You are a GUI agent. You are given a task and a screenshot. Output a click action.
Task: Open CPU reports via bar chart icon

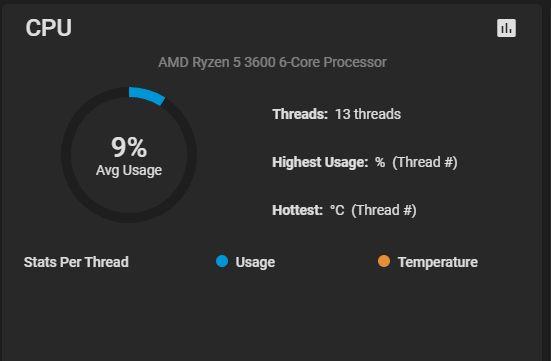pyautogui.click(x=506, y=28)
